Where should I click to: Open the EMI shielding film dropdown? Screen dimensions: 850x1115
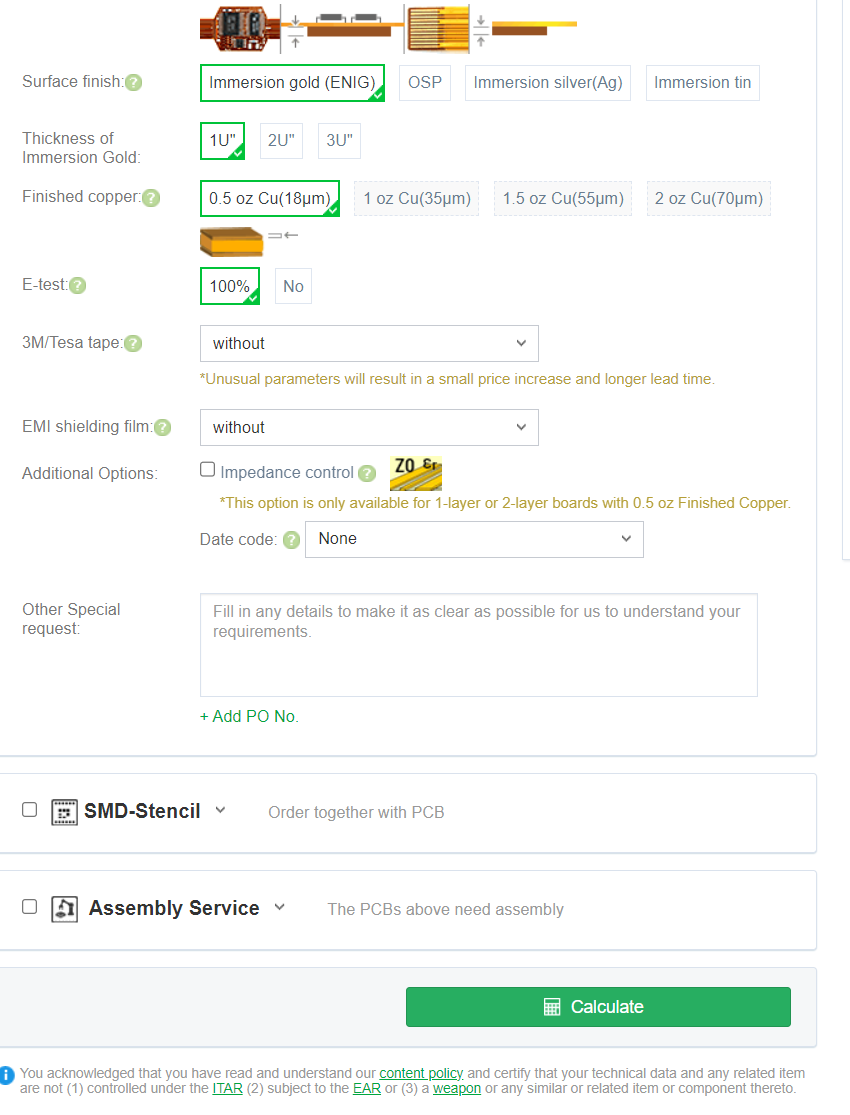point(369,427)
